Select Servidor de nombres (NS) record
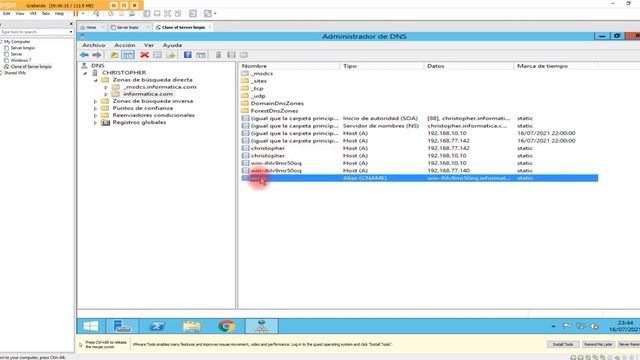 click(419, 126)
